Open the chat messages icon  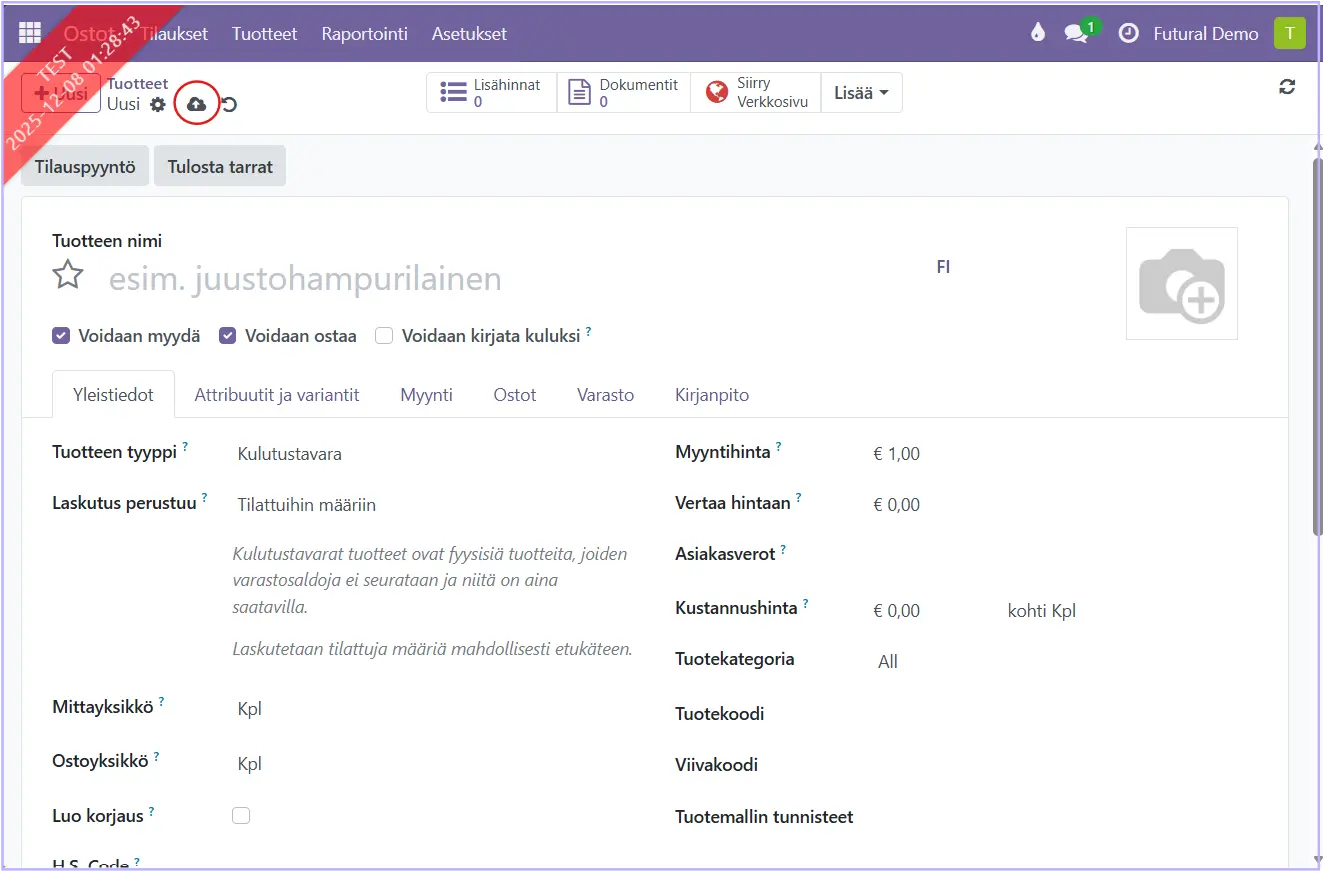[x=1076, y=33]
